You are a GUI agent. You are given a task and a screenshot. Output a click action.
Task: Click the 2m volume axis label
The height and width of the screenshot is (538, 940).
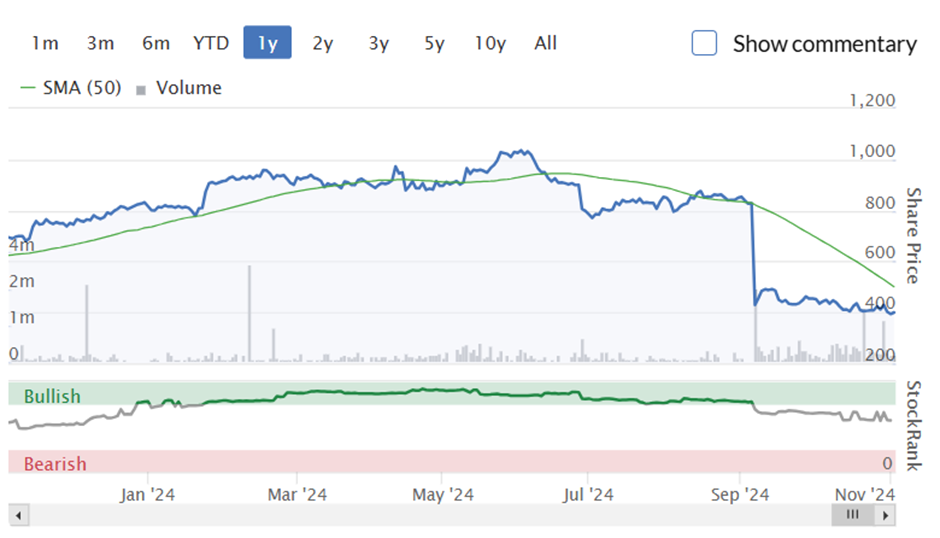[x=22, y=281]
